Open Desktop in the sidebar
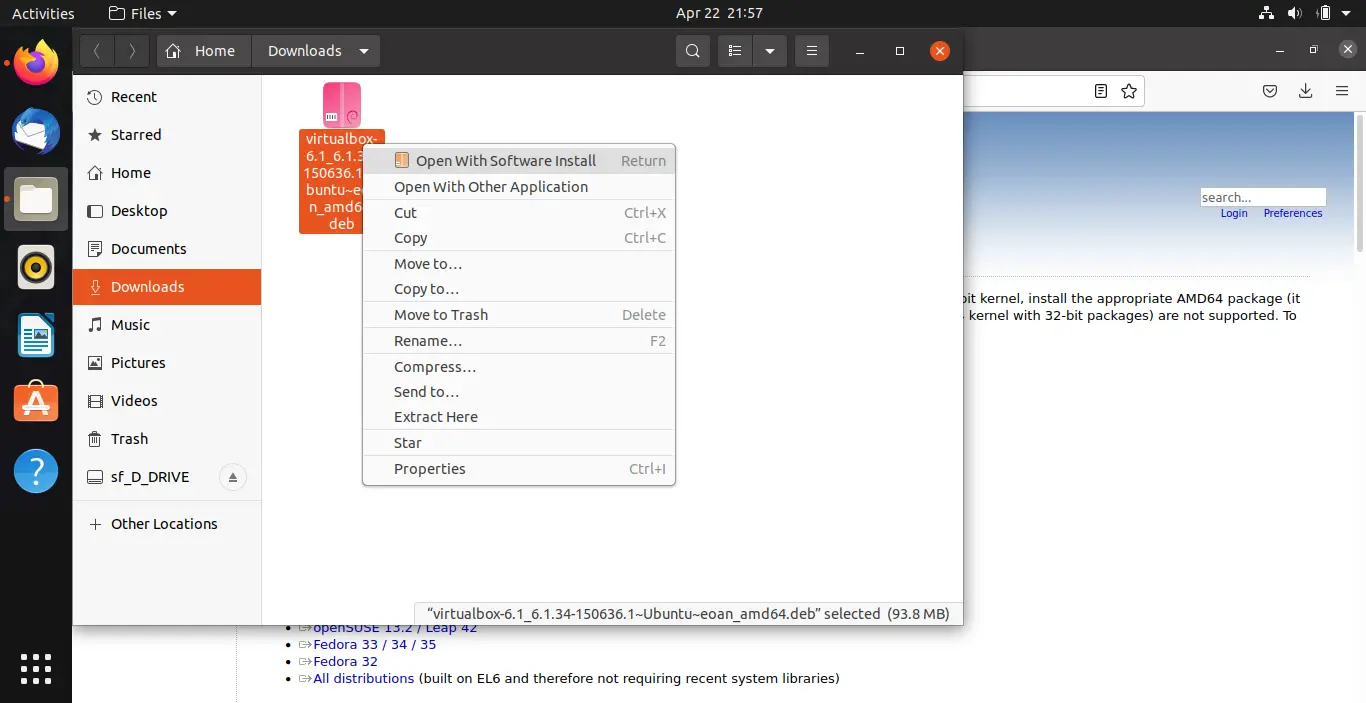The image size is (1366, 703). pyautogui.click(x=167, y=211)
